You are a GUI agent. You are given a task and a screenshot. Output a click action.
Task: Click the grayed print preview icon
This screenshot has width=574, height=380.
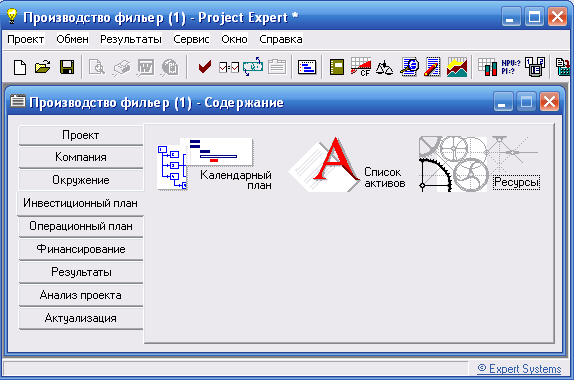(x=97, y=67)
